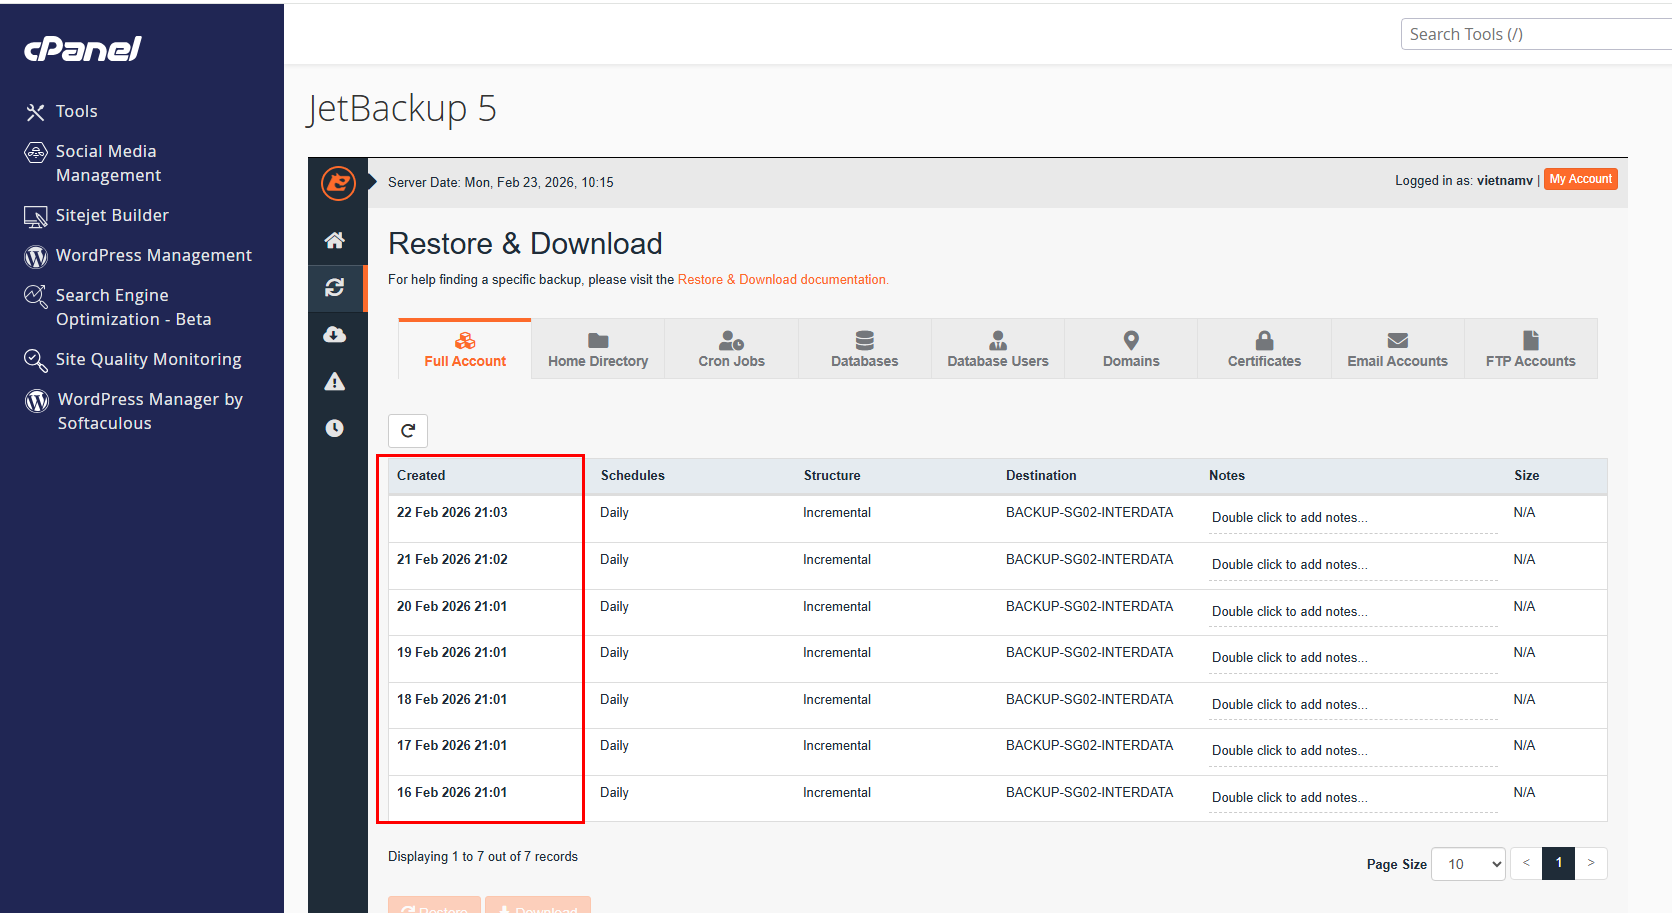Open Restore & Download documentation link
The height and width of the screenshot is (913, 1672).
(782, 280)
